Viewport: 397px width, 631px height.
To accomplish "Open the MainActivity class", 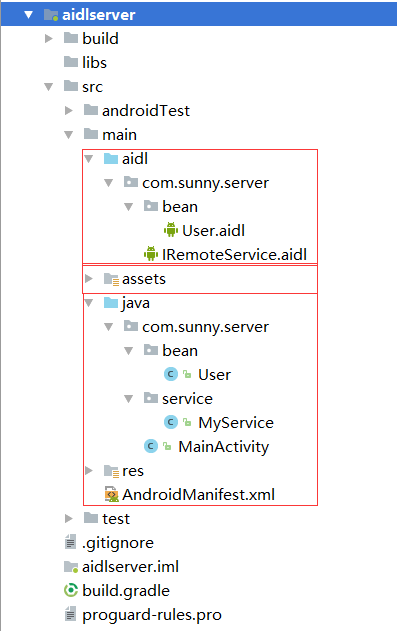I will pyautogui.click(x=224, y=447).
